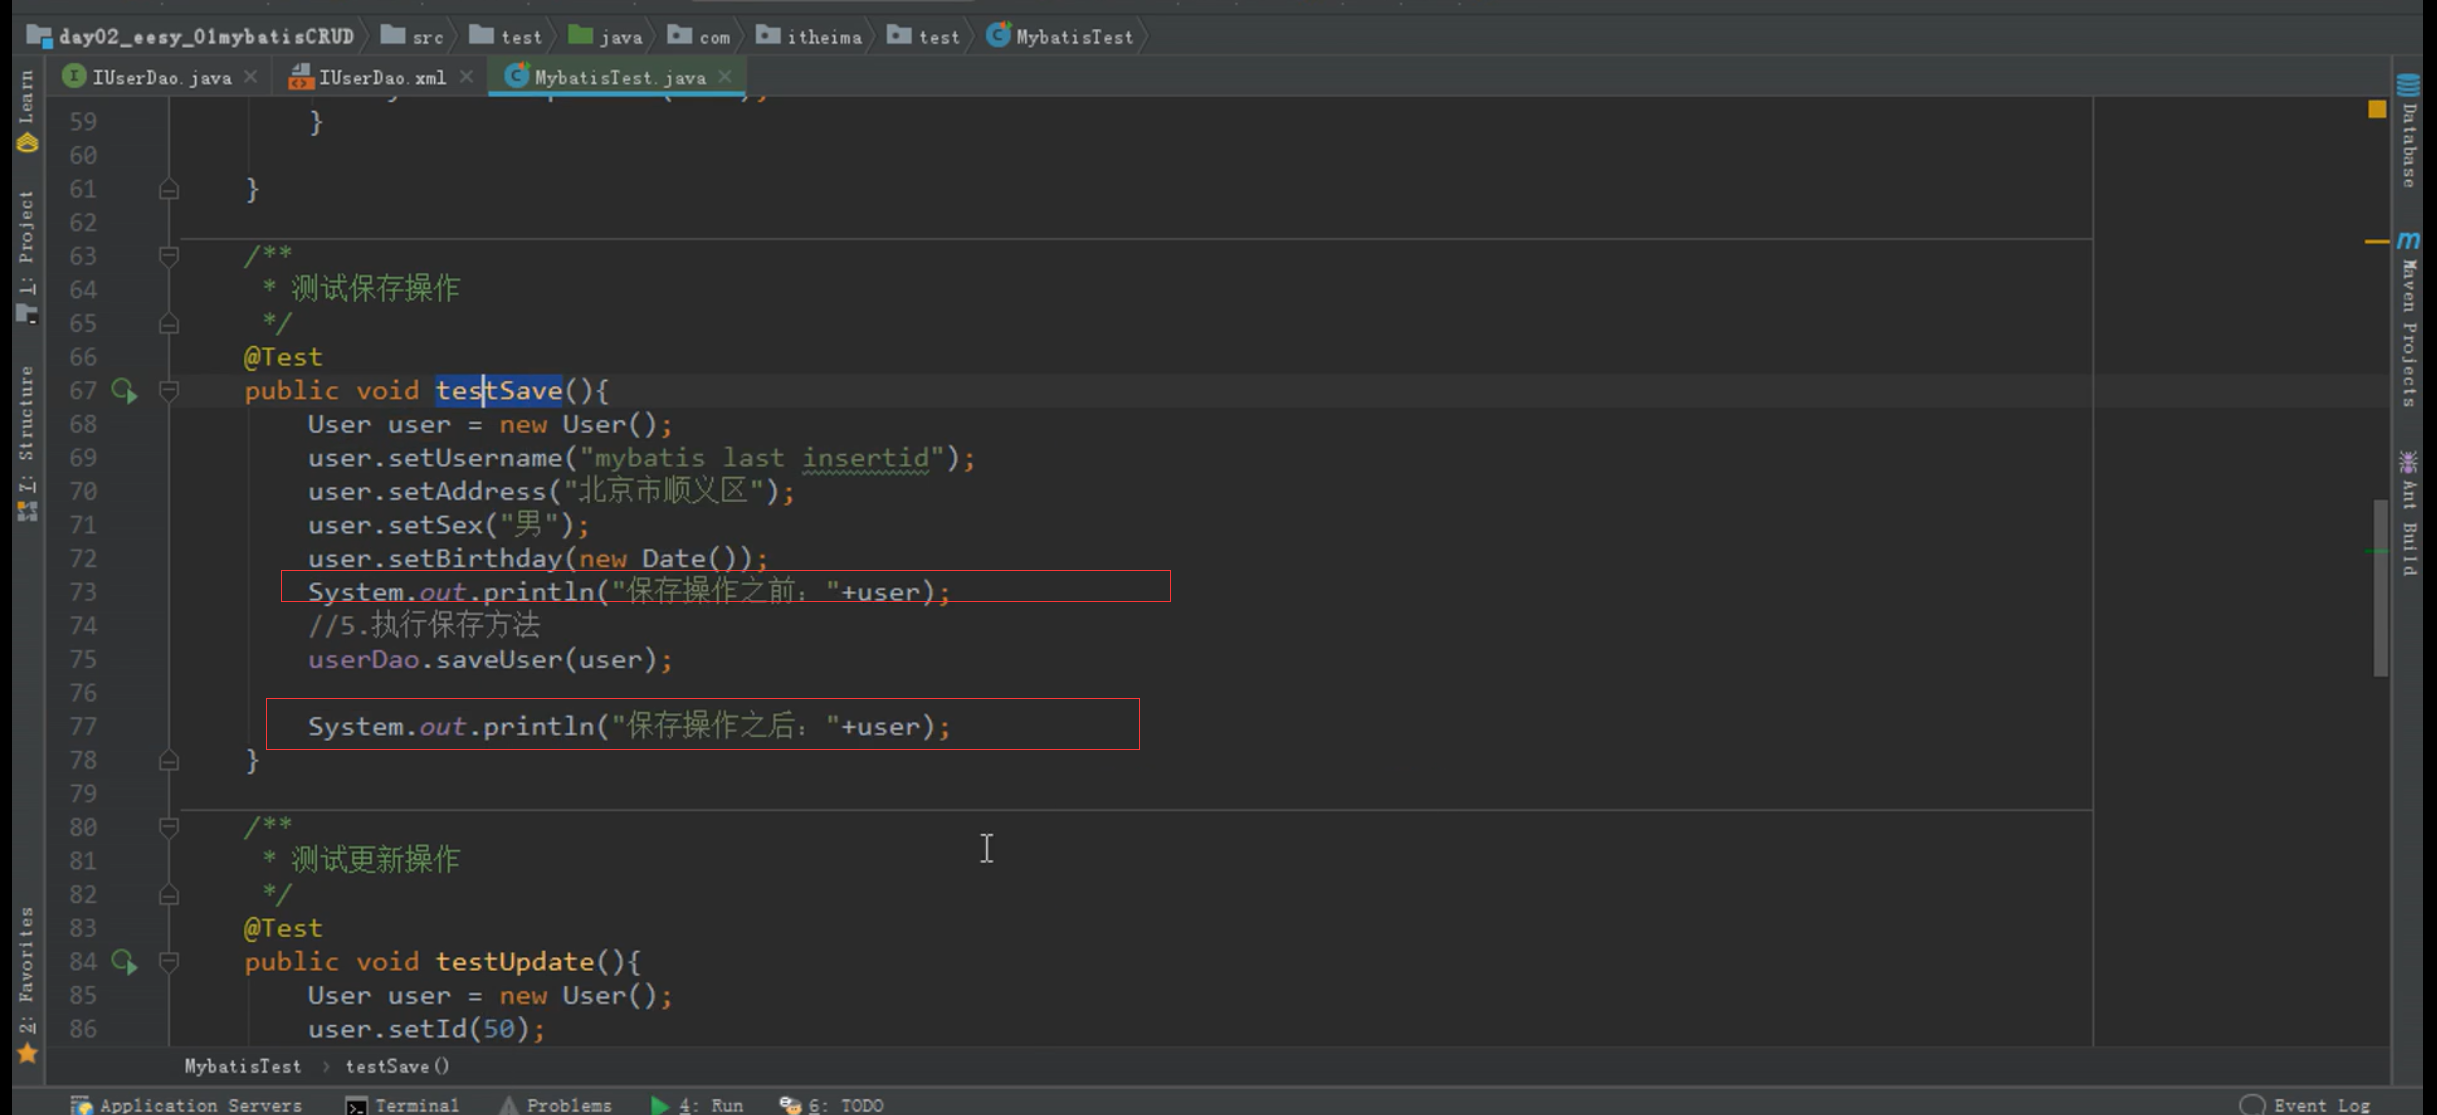The height and width of the screenshot is (1115, 2437).
Task: Collapse the testUpdate method fold marker
Action: click(x=169, y=962)
